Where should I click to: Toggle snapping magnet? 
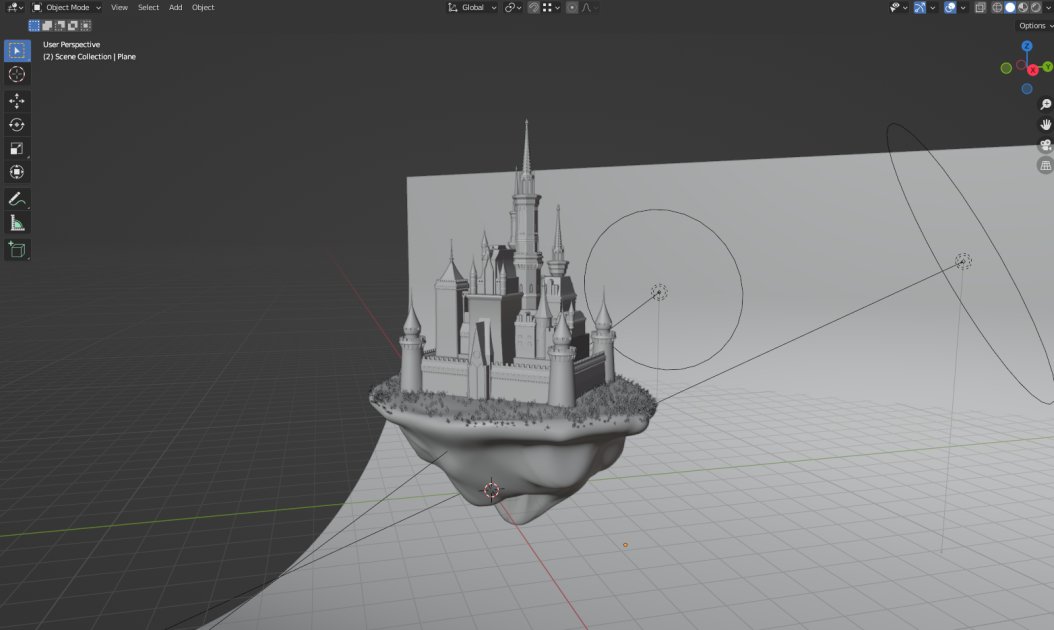point(534,7)
